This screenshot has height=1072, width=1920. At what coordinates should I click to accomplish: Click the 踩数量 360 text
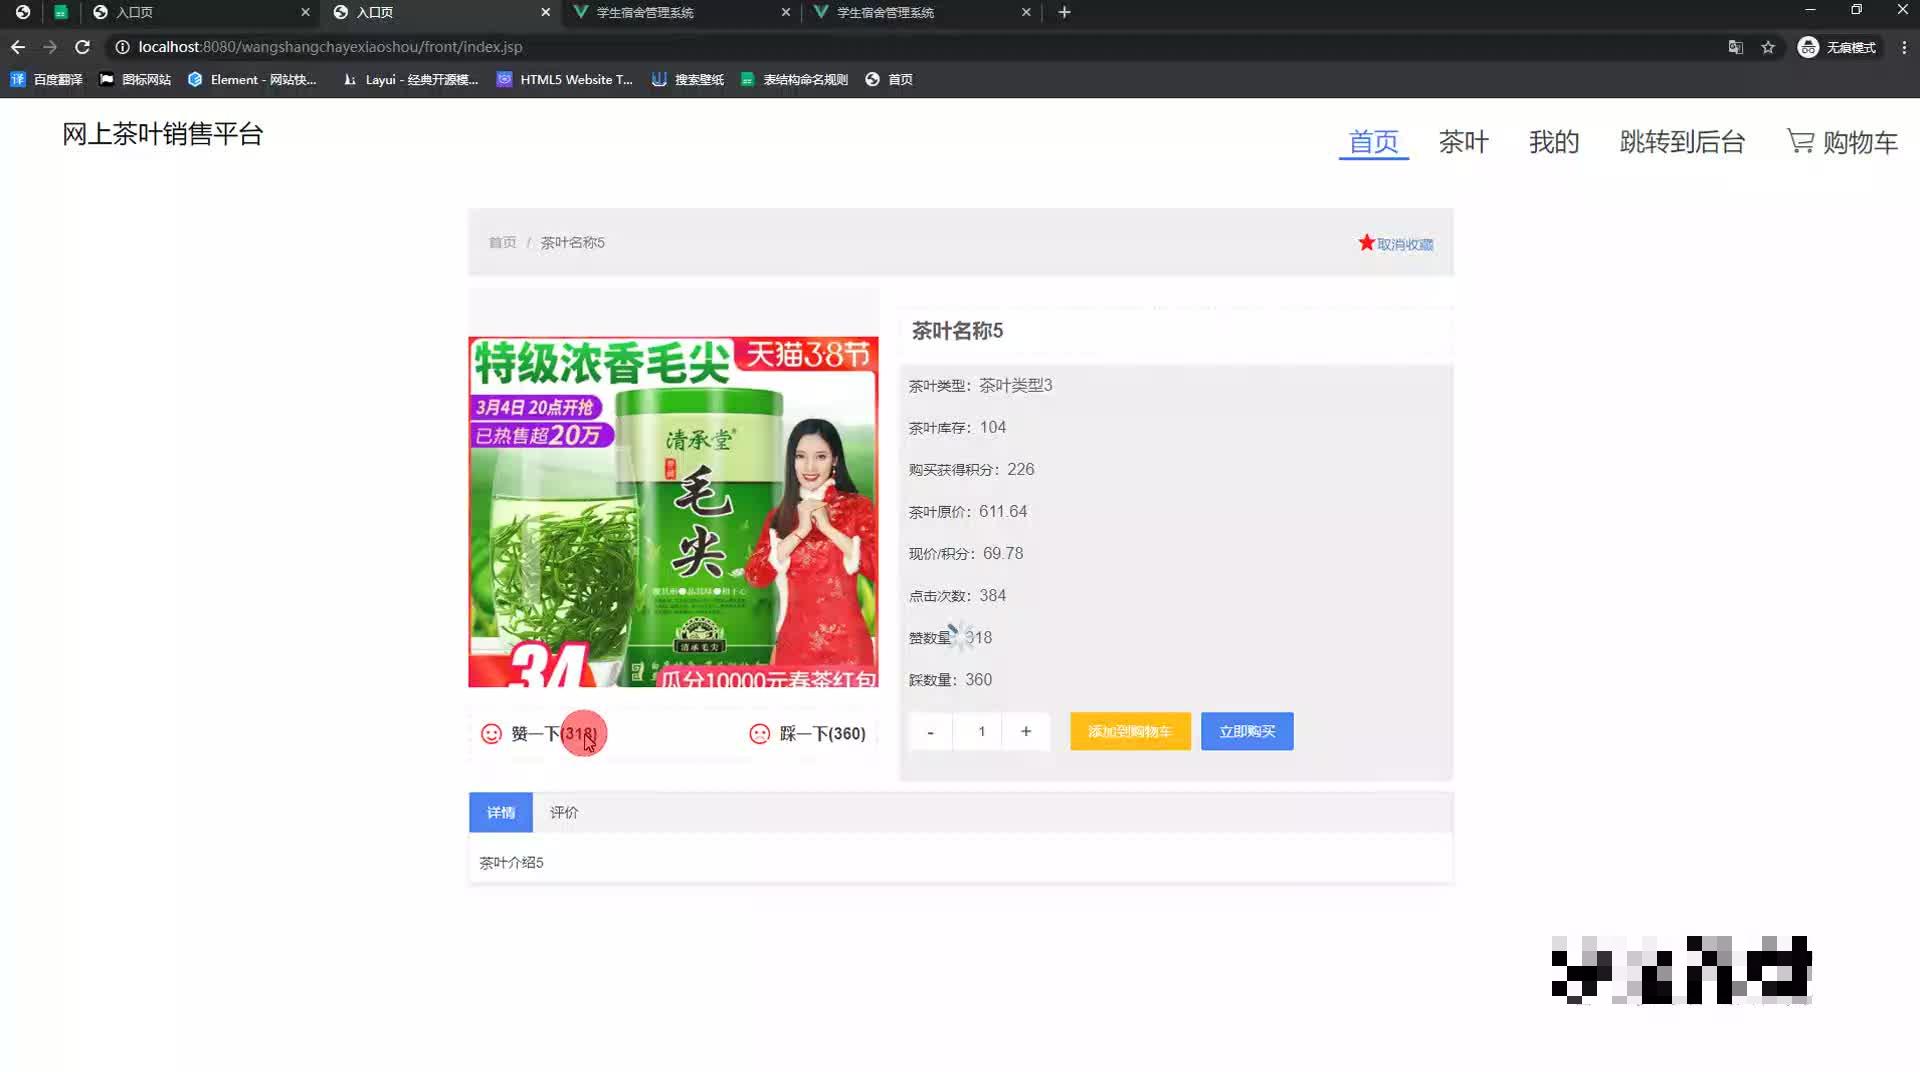pyautogui.click(x=950, y=679)
